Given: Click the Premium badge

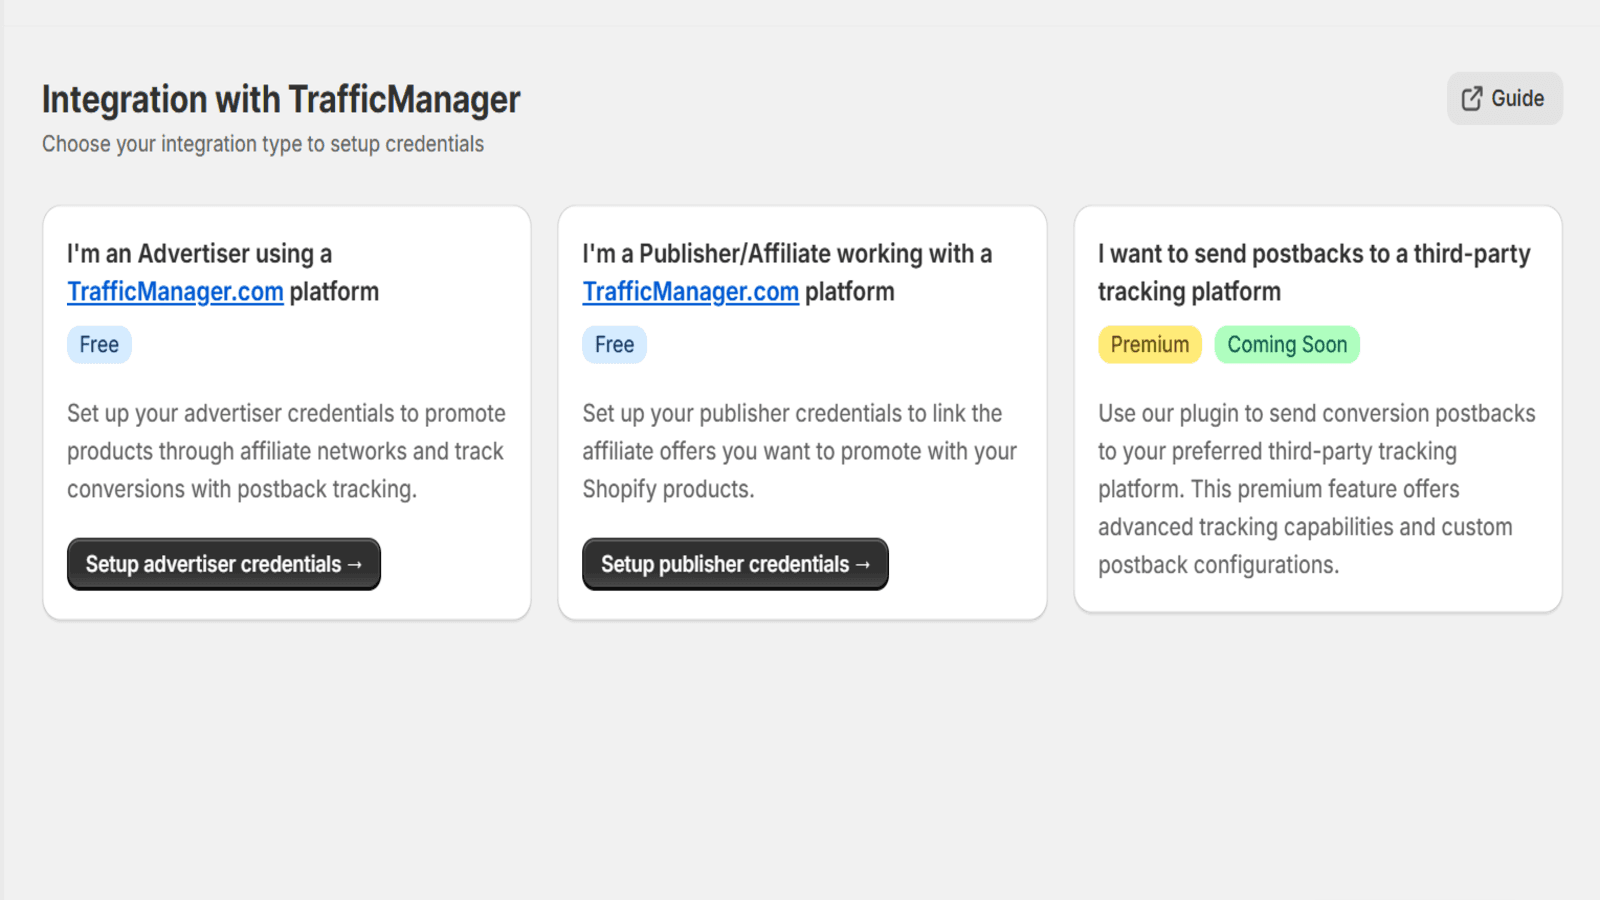Looking at the screenshot, I should pyautogui.click(x=1149, y=344).
